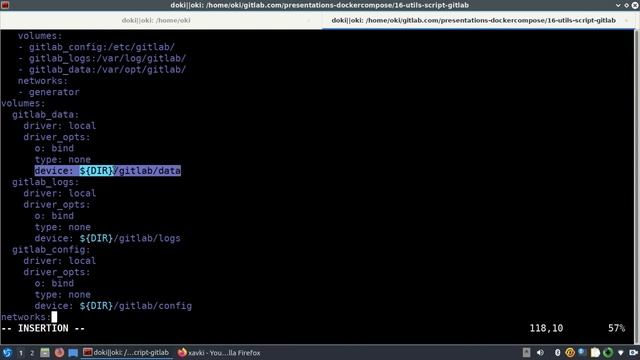
Task: Click the 'gitlab_config:' volume key
Action: (x=51, y=249)
